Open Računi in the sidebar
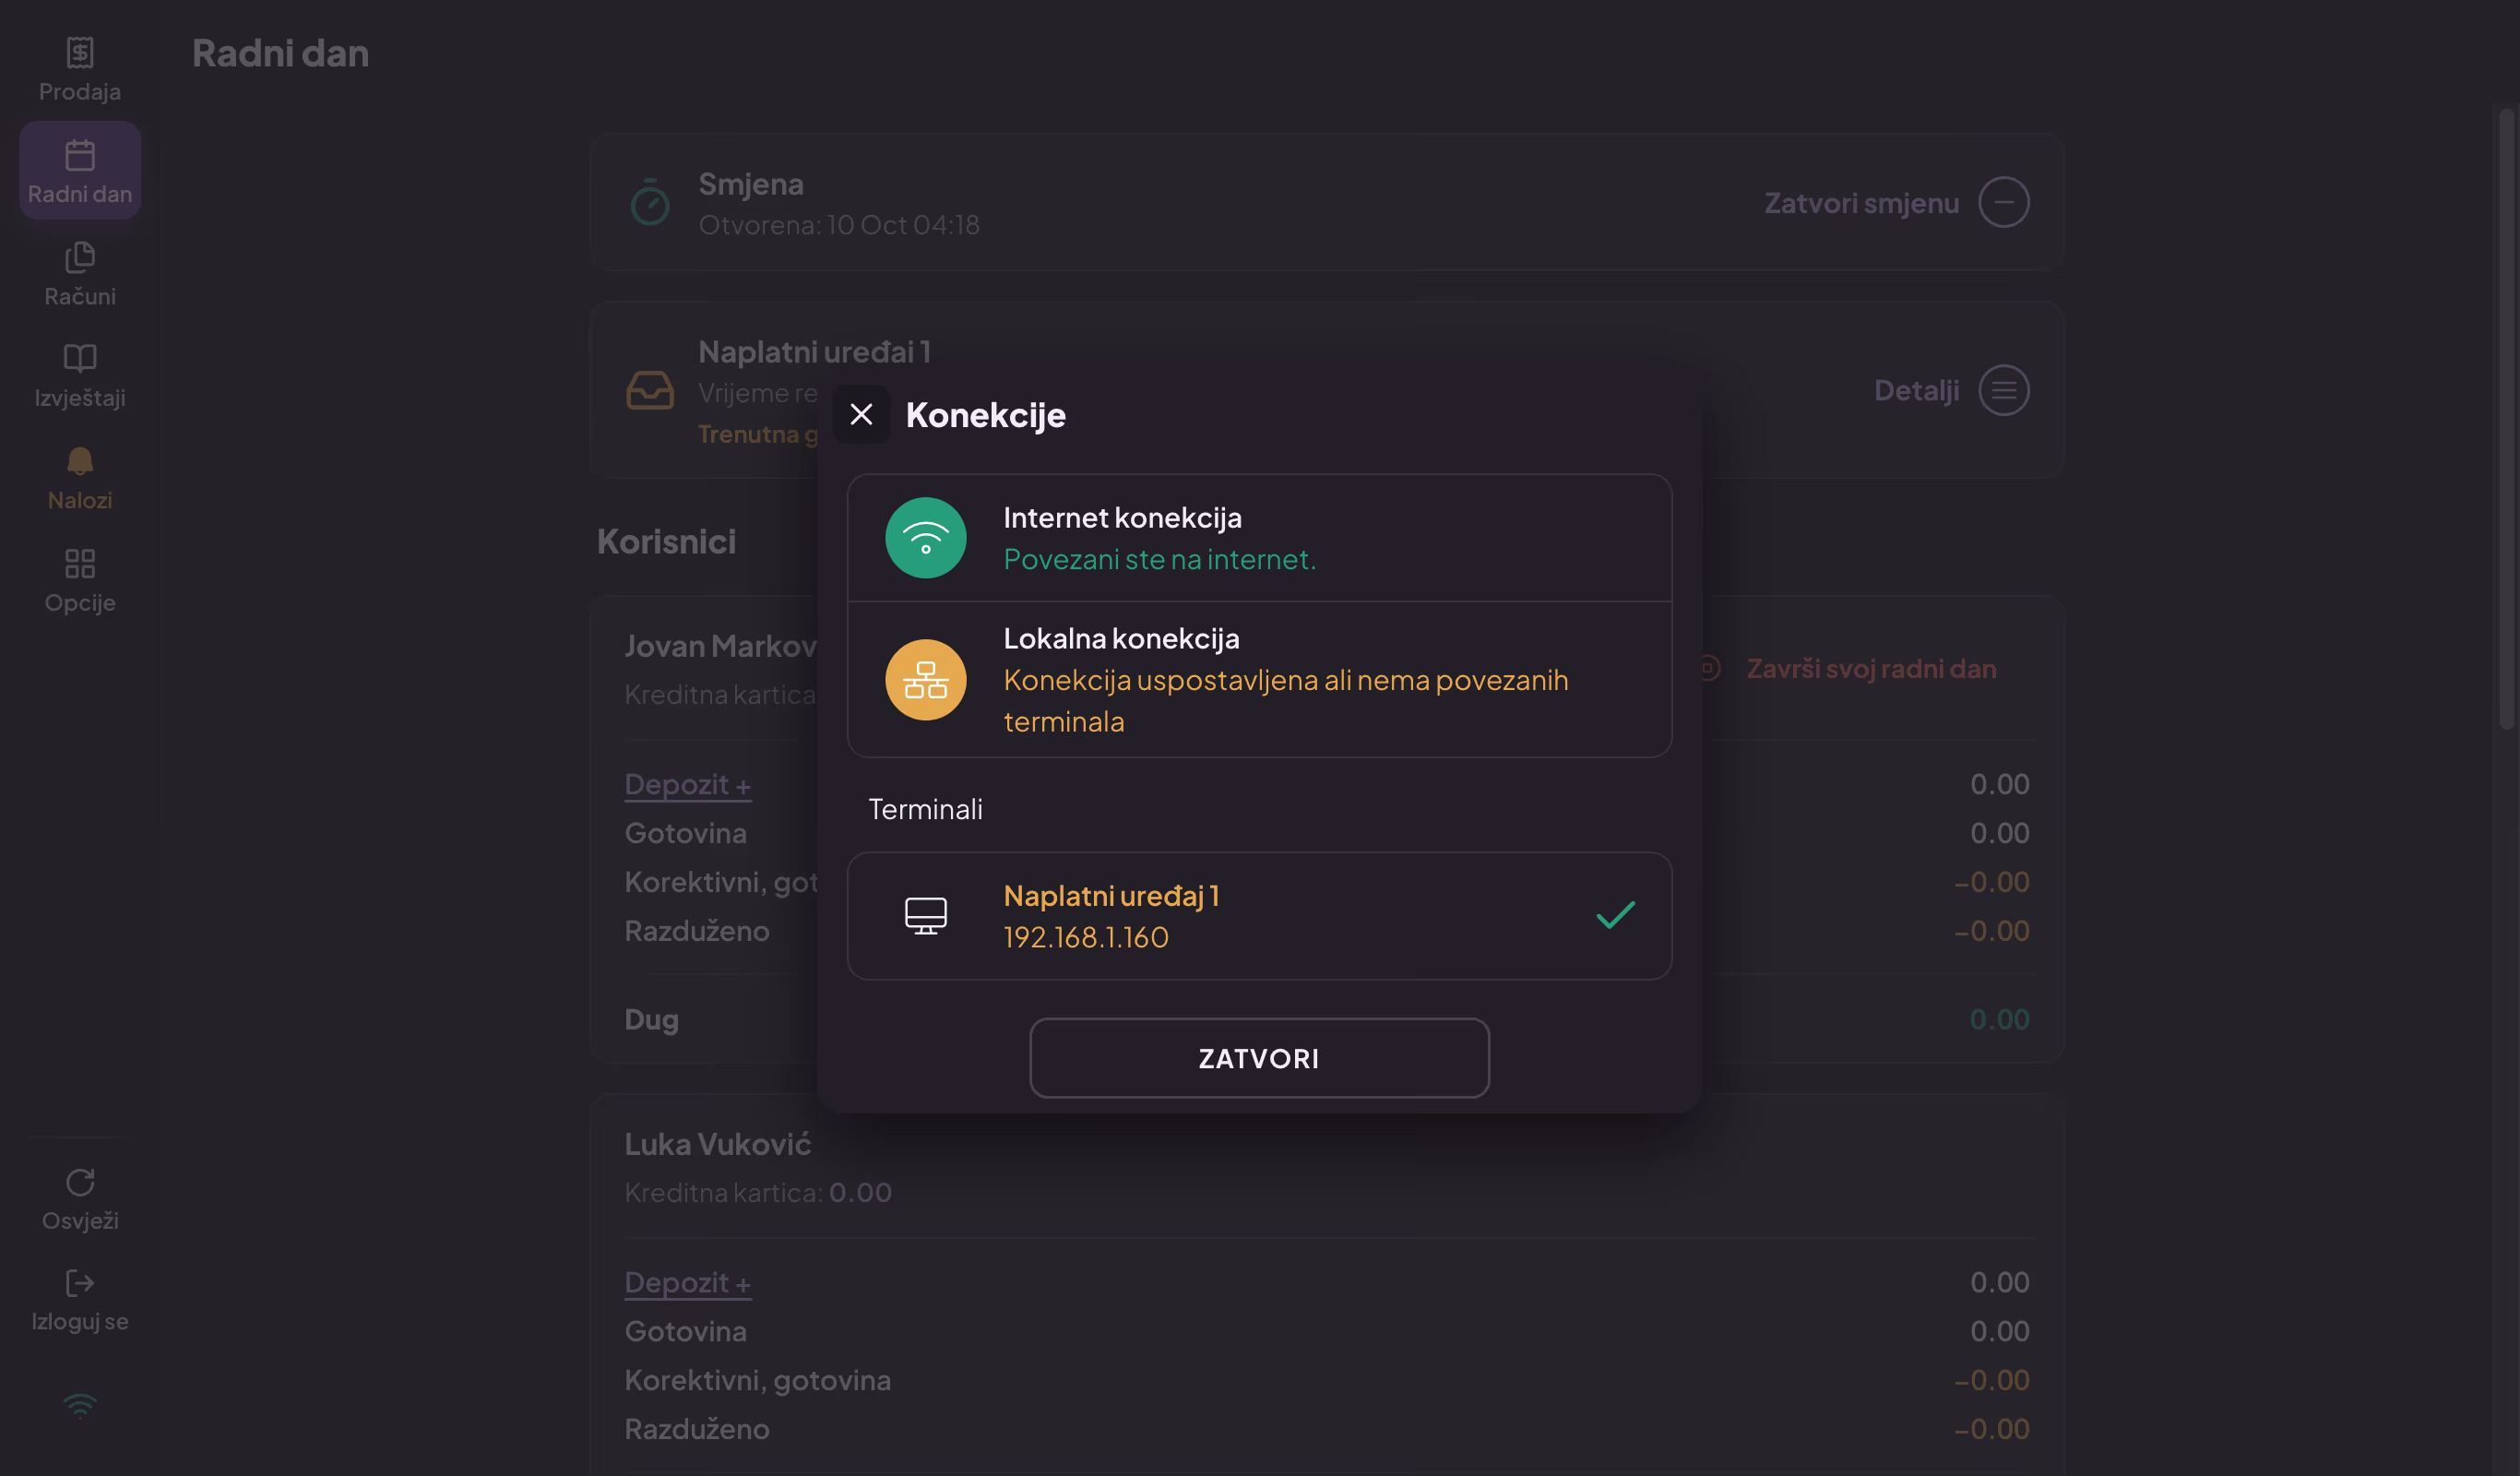 [80, 274]
